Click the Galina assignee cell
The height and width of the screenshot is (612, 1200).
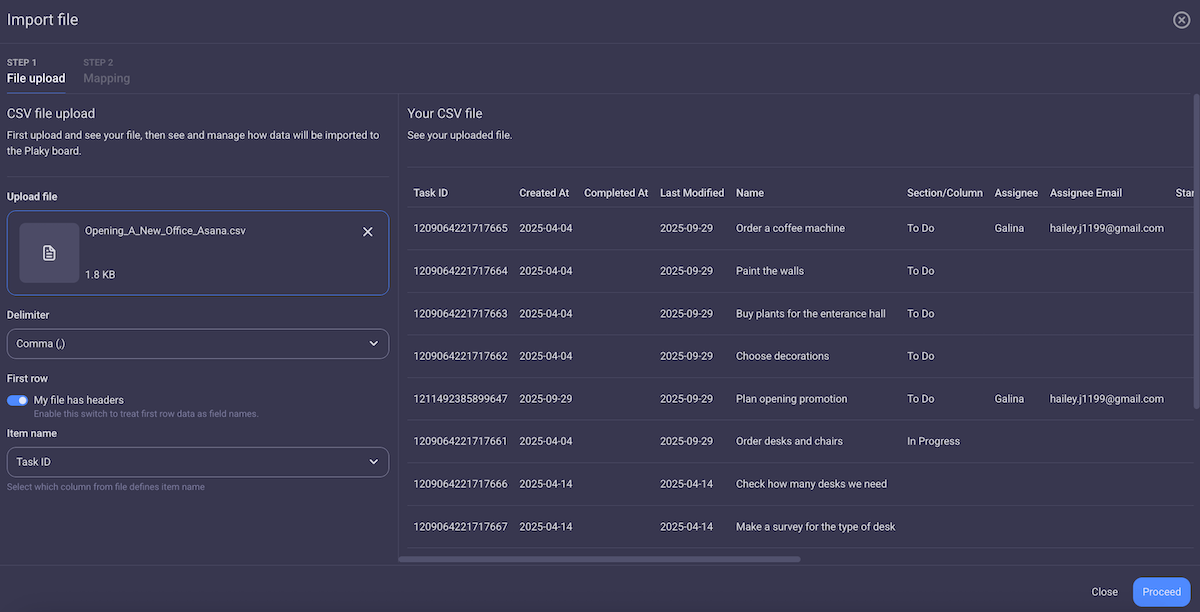pos(1010,228)
